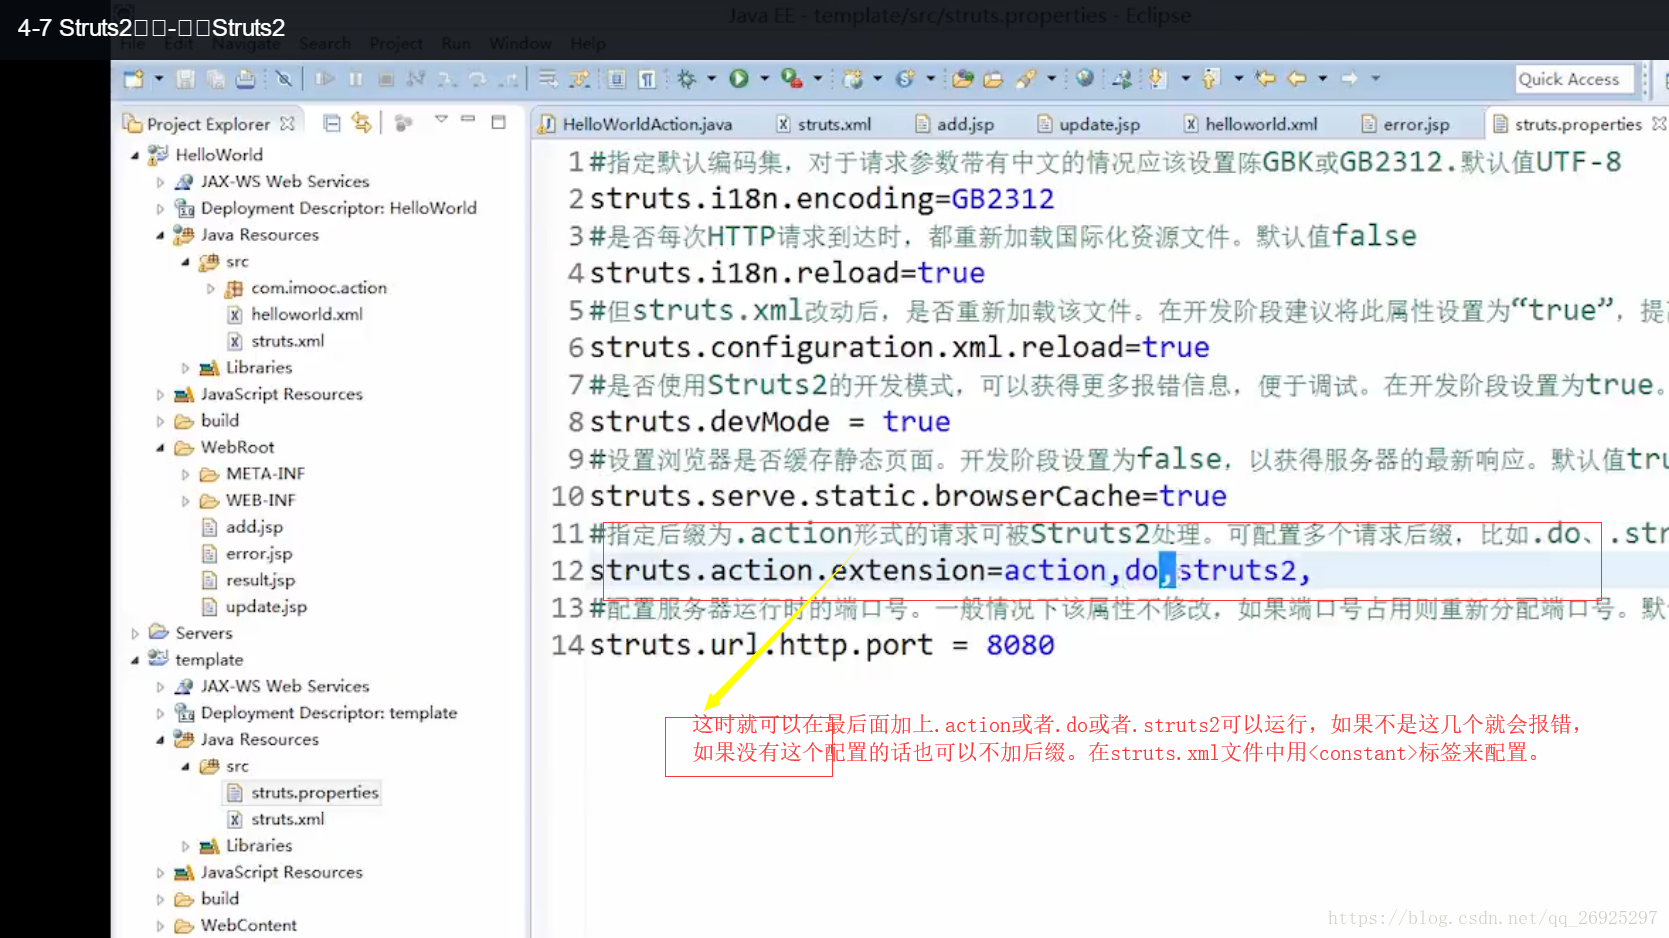
Task: Close the struts.properties editor tab
Action: [x=1659, y=123]
